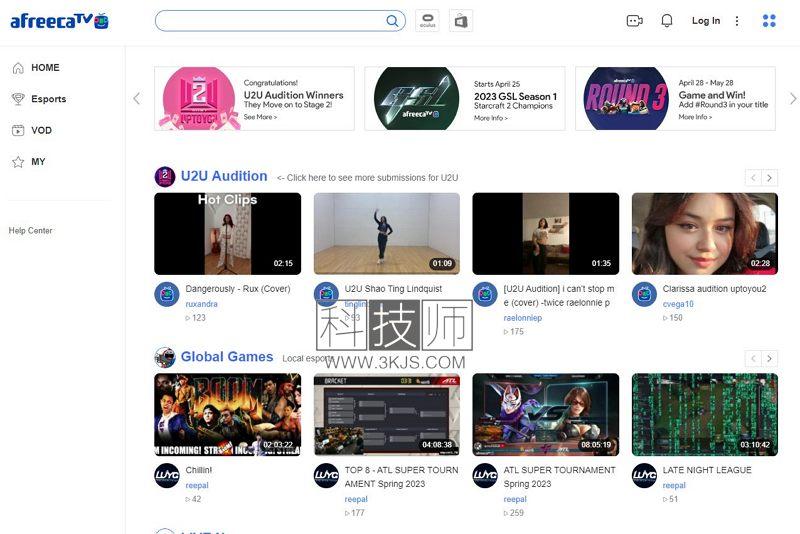The height and width of the screenshot is (534, 800).
Task: Open reepal avatar beside ATL SUPER TOURNAMENT Spring 2023
Action: [x=485, y=475]
